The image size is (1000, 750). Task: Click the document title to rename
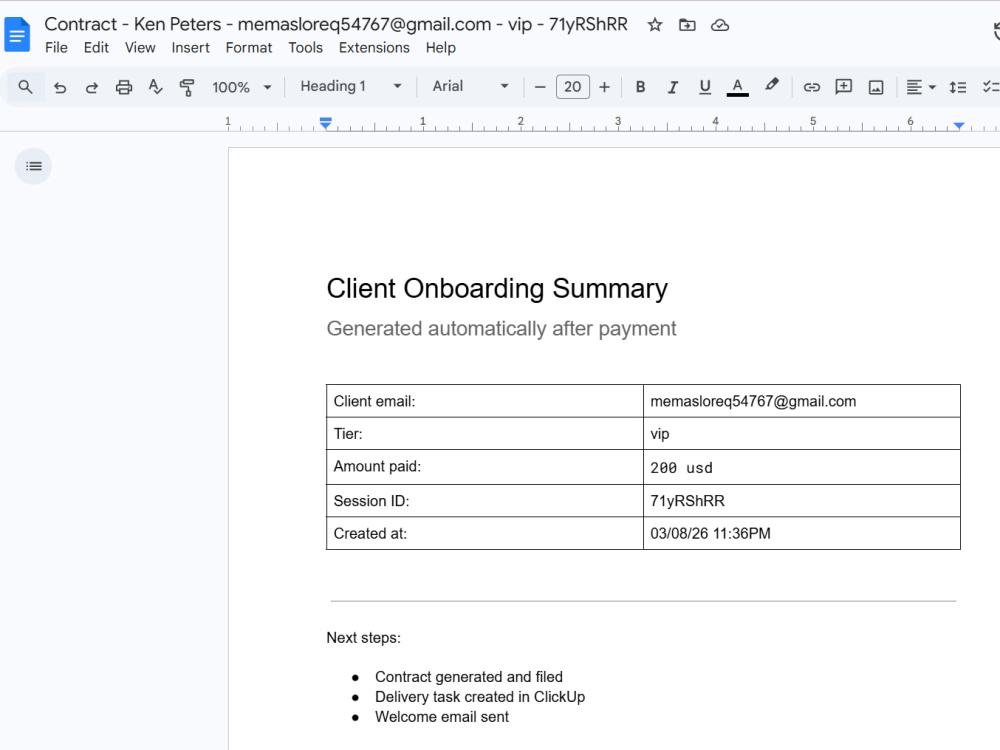point(336,24)
